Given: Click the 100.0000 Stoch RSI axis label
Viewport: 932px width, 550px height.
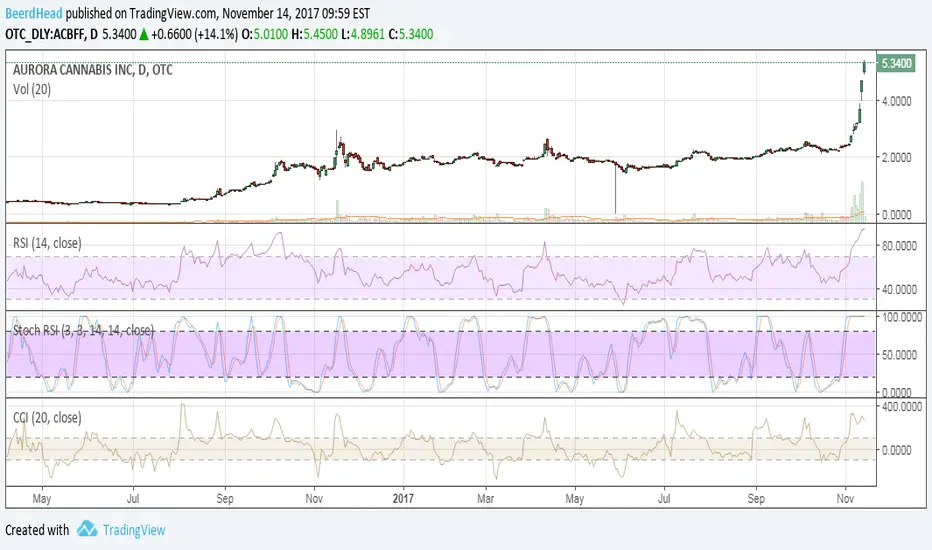Looking at the screenshot, I should [x=902, y=318].
